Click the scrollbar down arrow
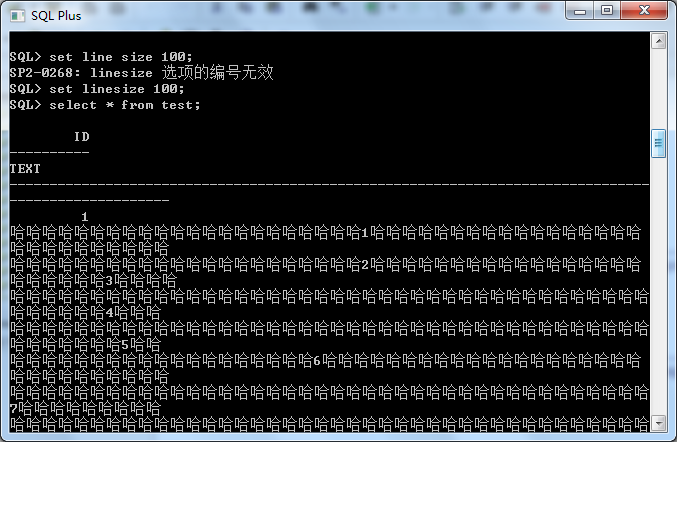Image resolution: width=677 pixels, height=519 pixels. coord(658,423)
